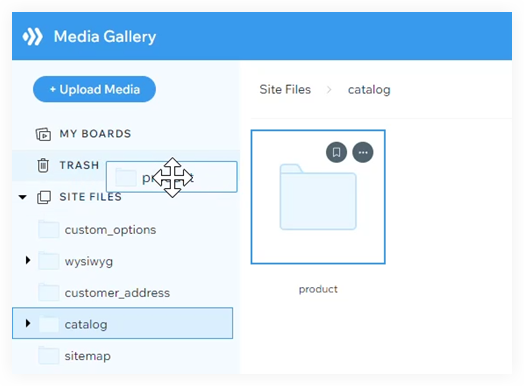Screen dimensions: 525x387
Task: Click the Media Gallery logo icon
Action: (x=32, y=36)
